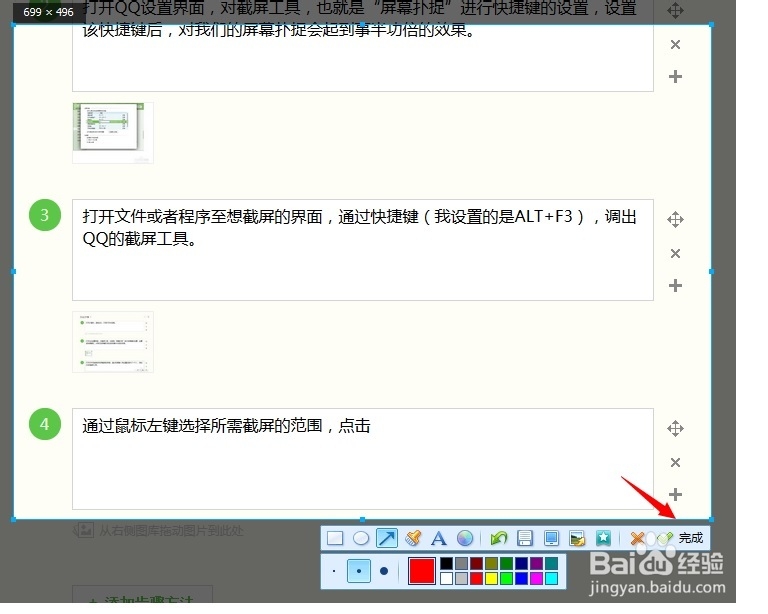Click the blue screen/phone send icon
This screenshot has height=614, width=768.
(x=552, y=538)
